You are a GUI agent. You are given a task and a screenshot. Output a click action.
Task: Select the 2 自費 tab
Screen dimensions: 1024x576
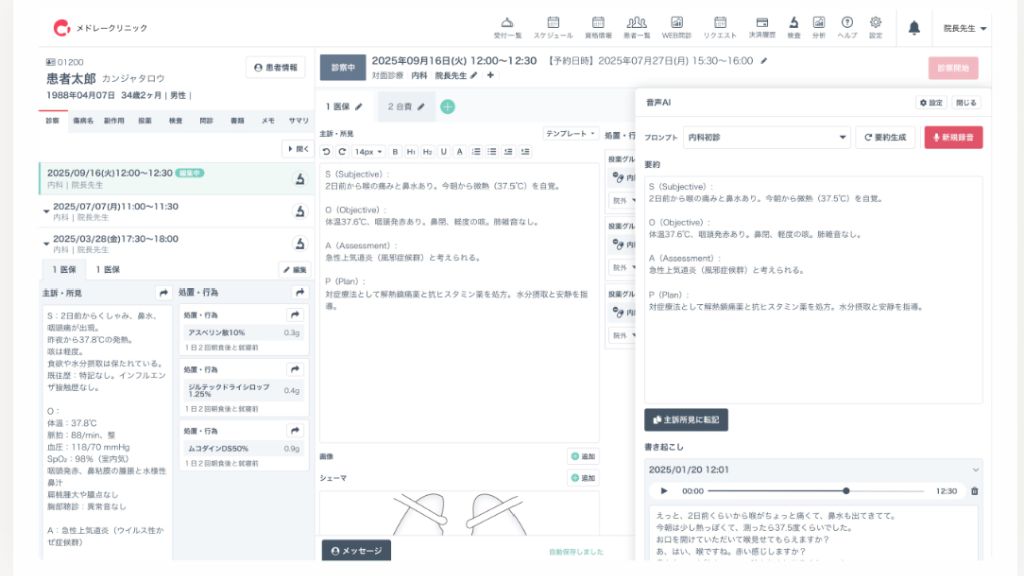pyautogui.click(x=405, y=107)
